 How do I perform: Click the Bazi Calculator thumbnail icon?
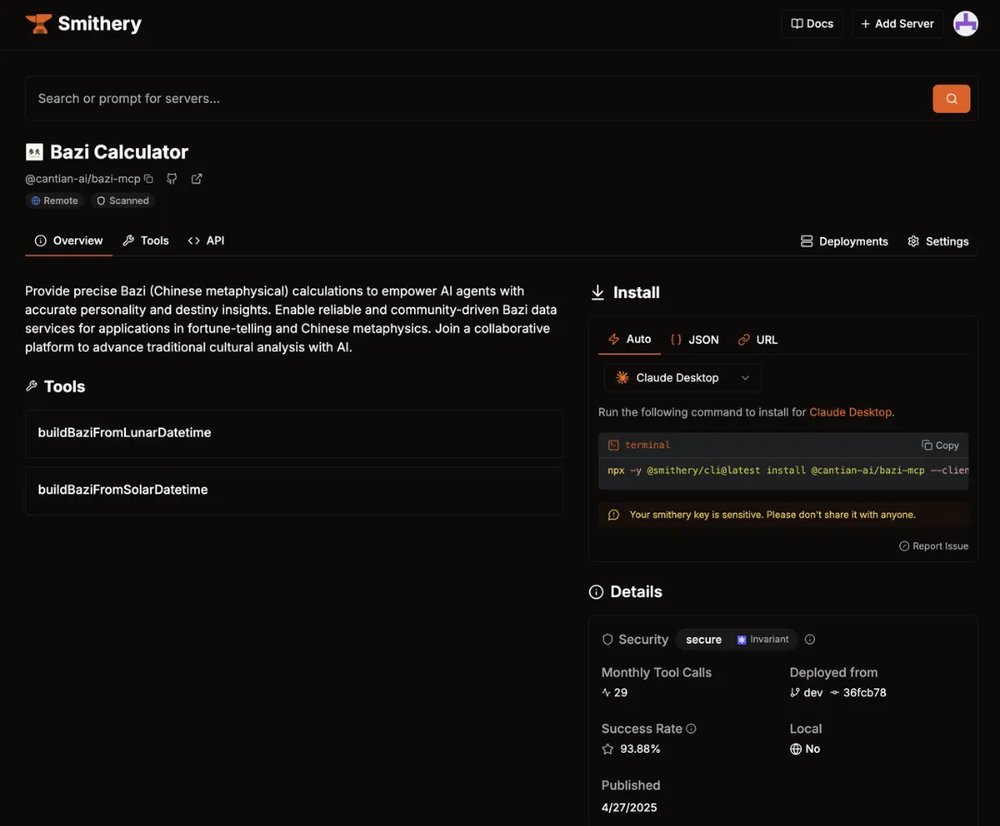coord(34,152)
